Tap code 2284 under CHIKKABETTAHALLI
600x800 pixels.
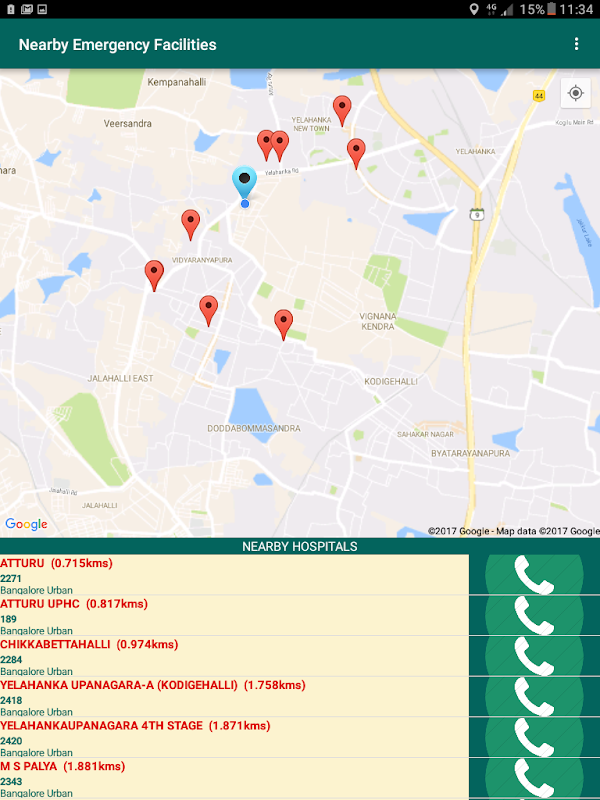coord(11,660)
